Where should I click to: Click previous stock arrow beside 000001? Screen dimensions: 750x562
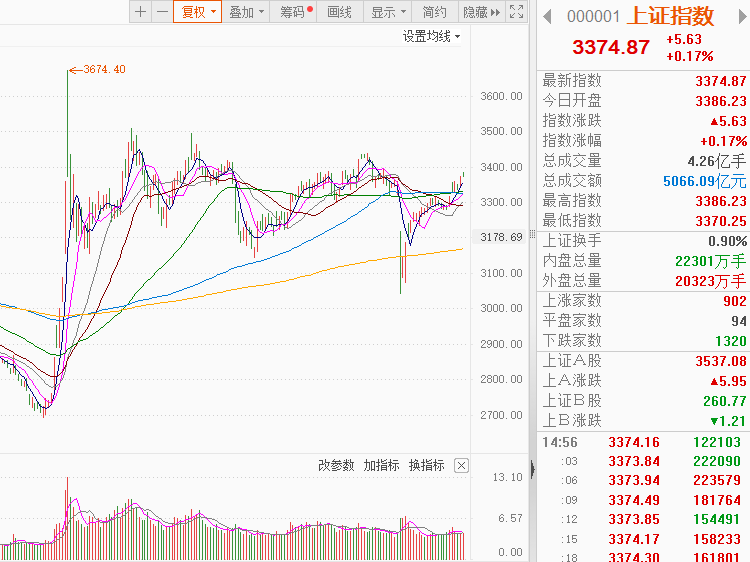pyautogui.click(x=548, y=16)
